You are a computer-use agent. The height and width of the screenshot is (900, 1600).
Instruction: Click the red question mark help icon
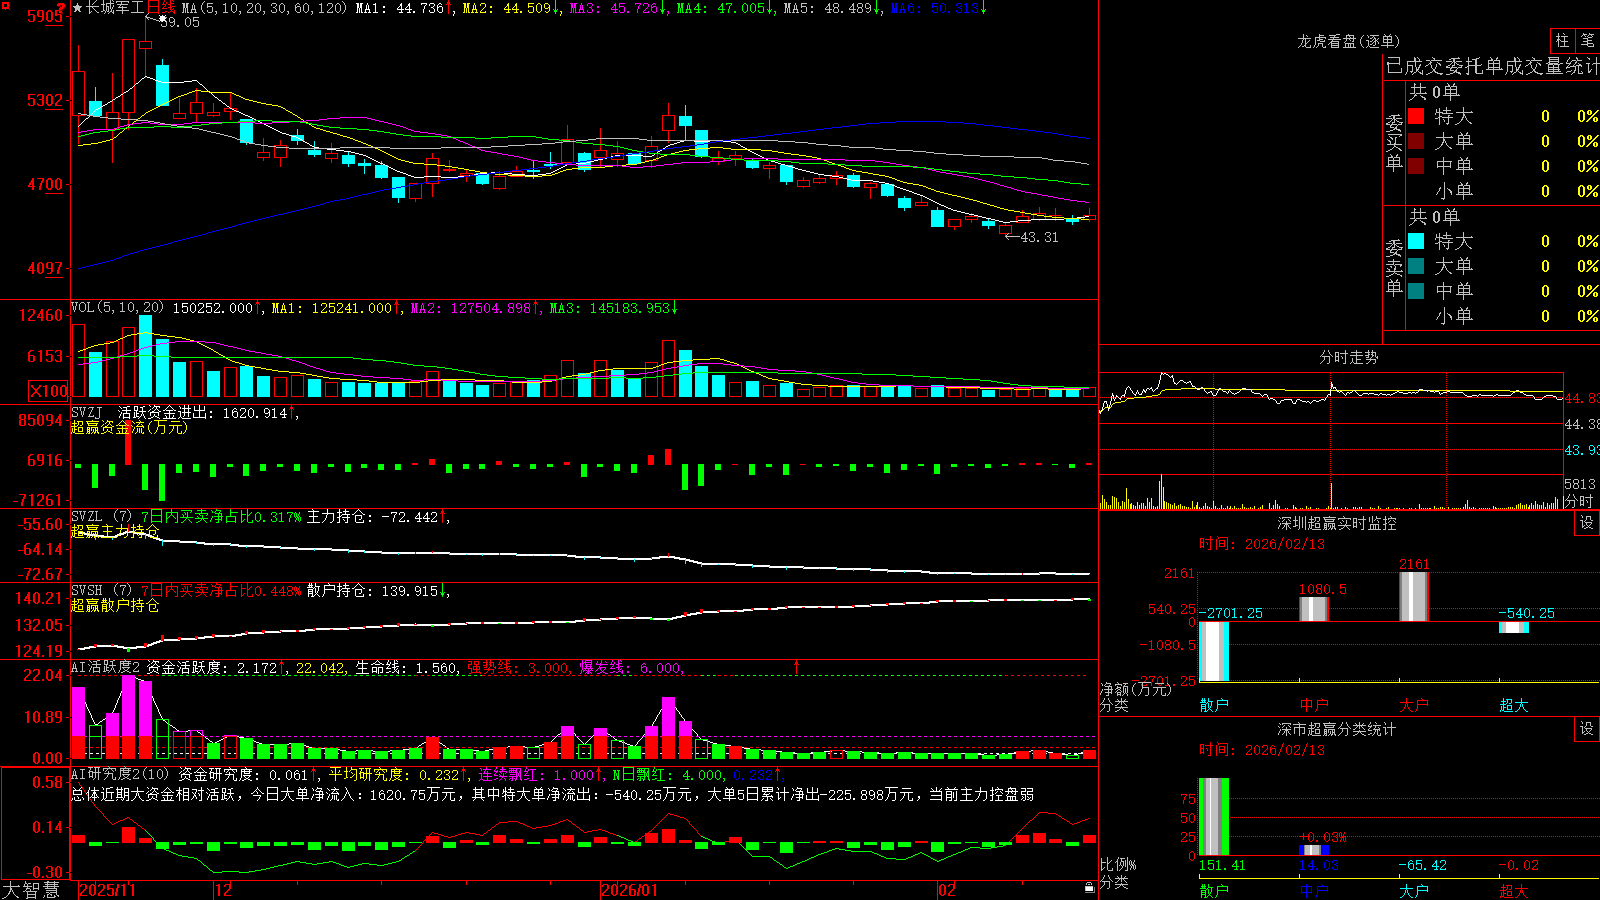pyautogui.click(x=61, y=8)
